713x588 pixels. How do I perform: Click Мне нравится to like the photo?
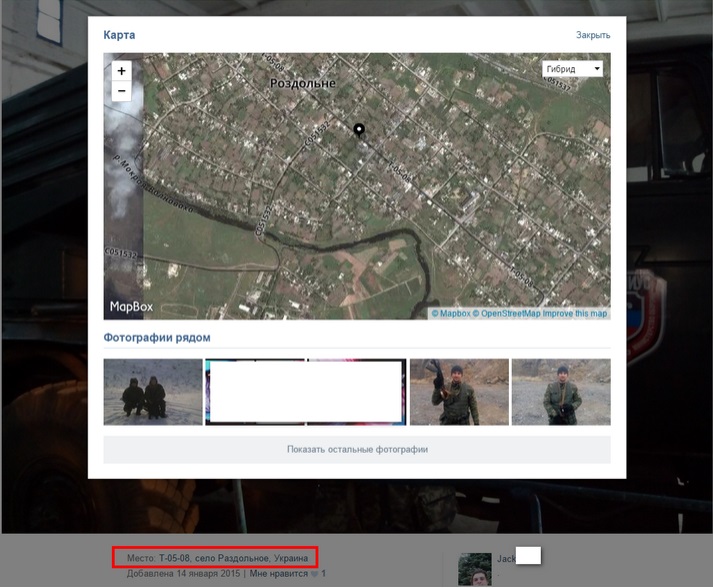click(x=278, y=574)
